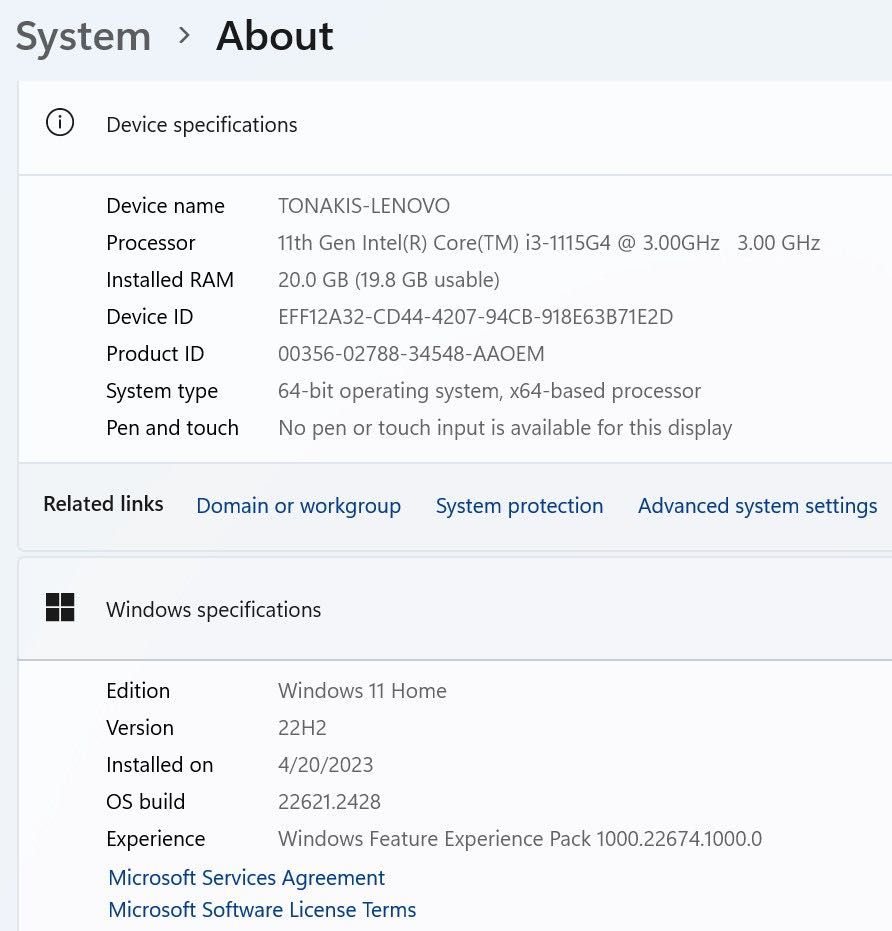Viewport: 892px width, 931px height.
Task: Open Microsoft Software License Terms link
Action: pyautogui.click(x=262, y=910)
